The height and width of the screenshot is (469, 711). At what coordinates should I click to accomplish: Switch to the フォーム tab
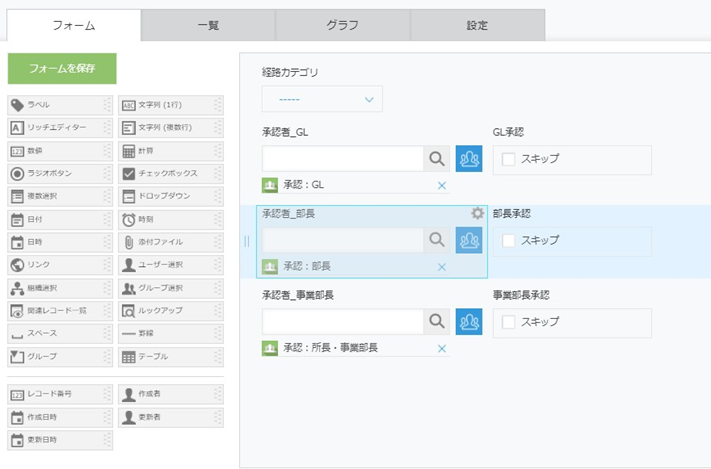pyautogui.click(x=74, y=25)
